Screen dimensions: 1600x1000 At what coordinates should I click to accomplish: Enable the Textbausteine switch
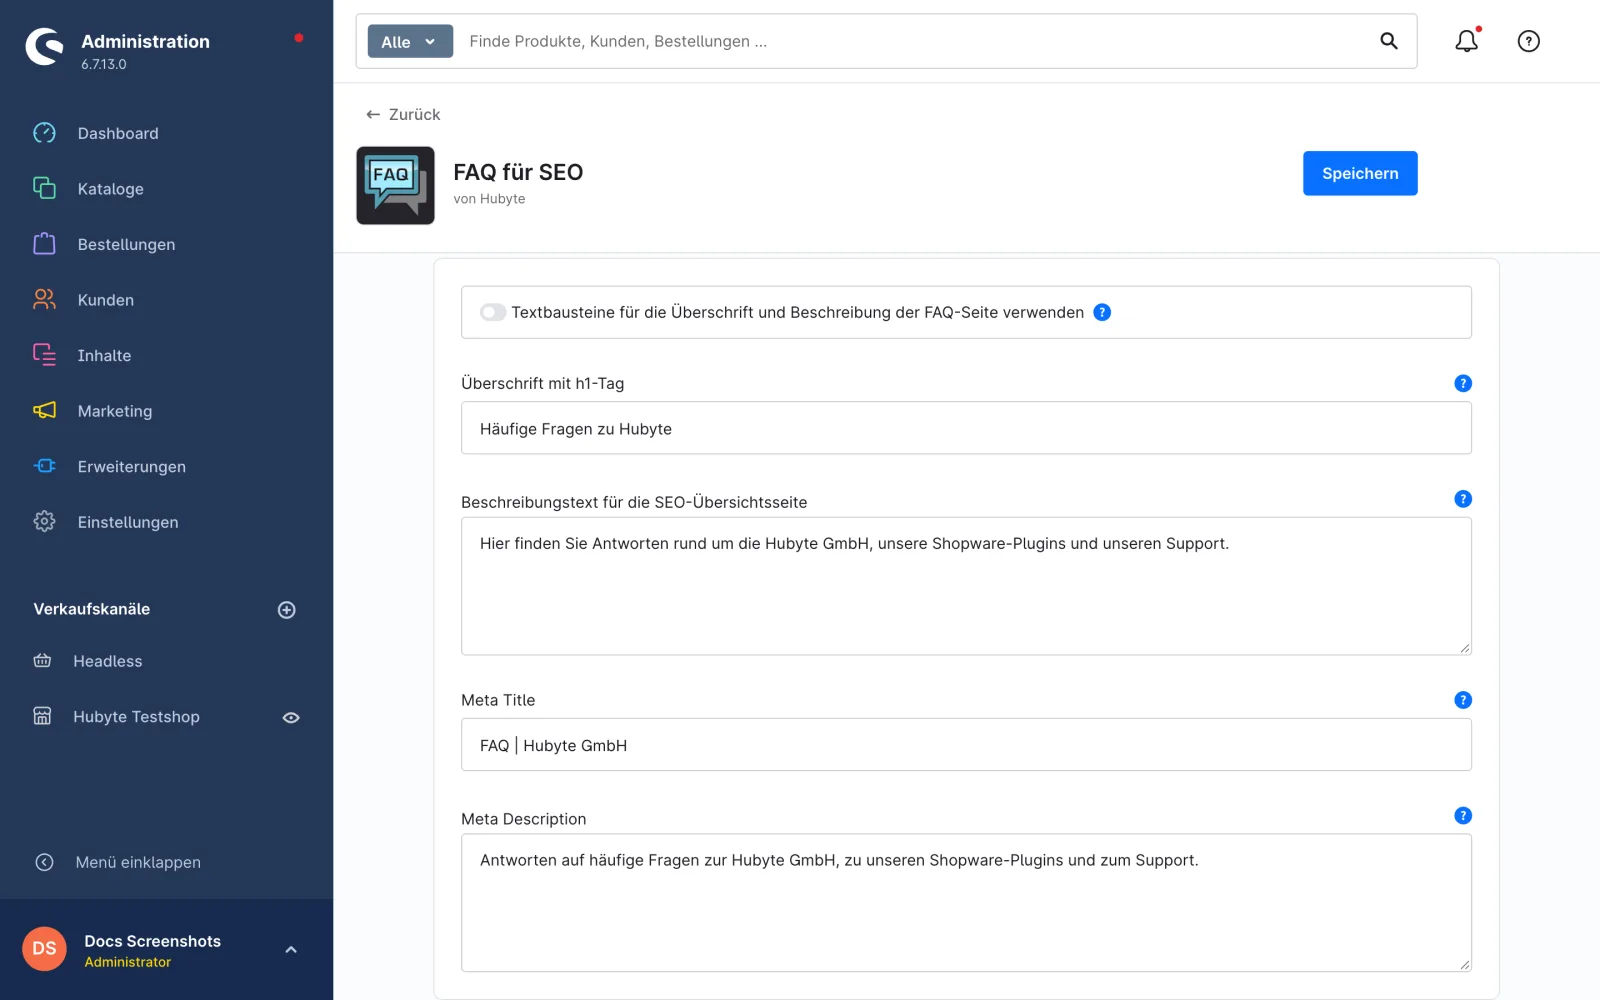tap(493, 312)
